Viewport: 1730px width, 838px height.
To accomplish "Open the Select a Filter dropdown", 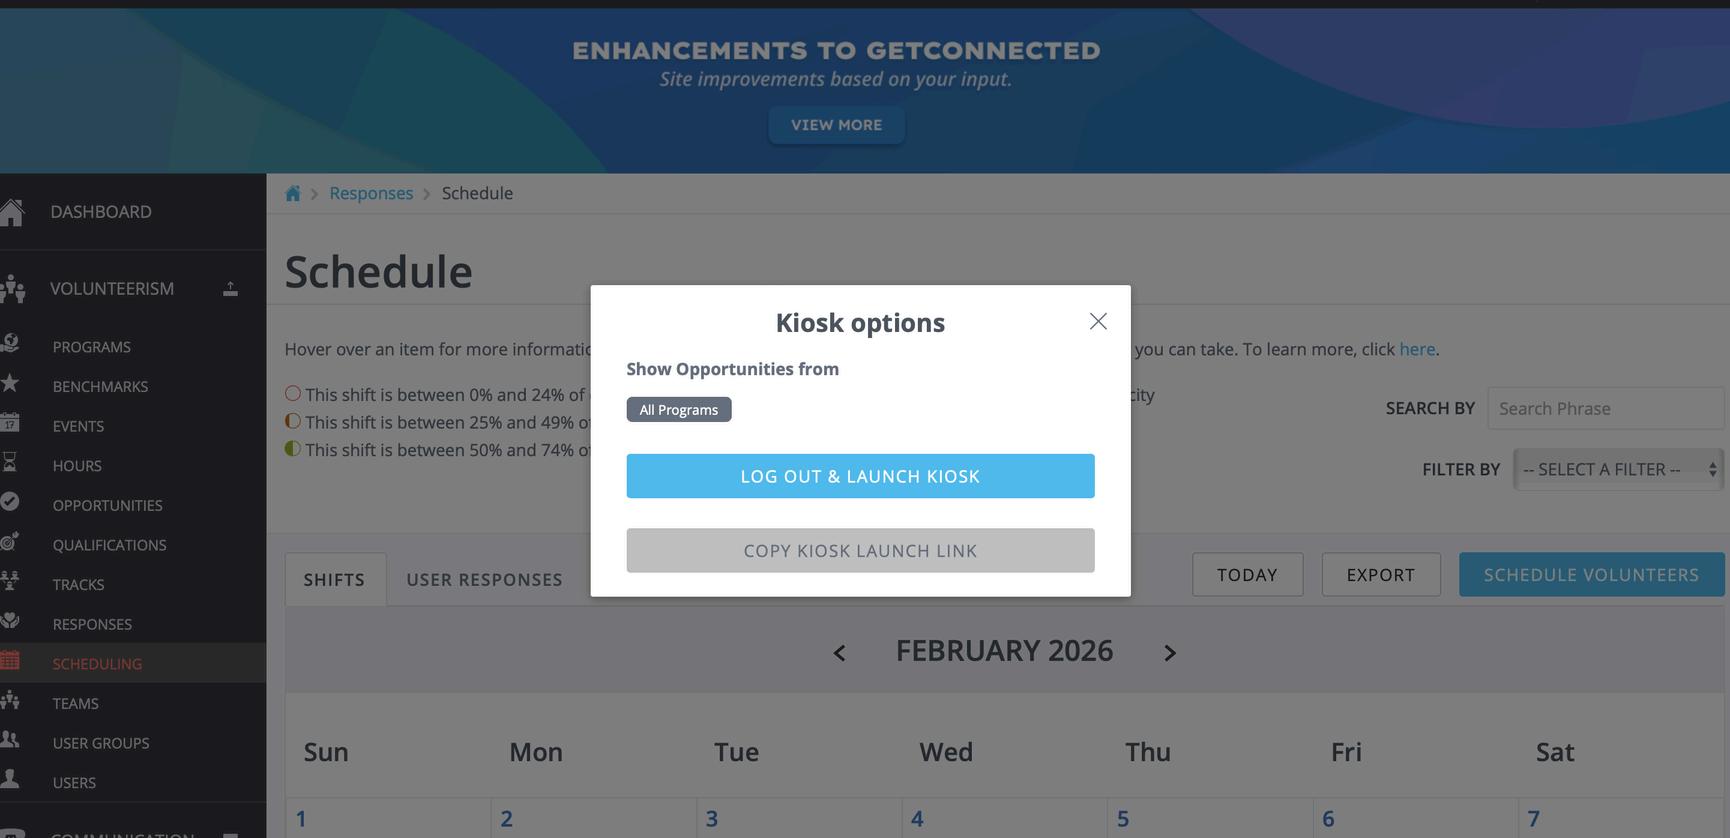I will pyautogui.click(x=1618, y=469).
